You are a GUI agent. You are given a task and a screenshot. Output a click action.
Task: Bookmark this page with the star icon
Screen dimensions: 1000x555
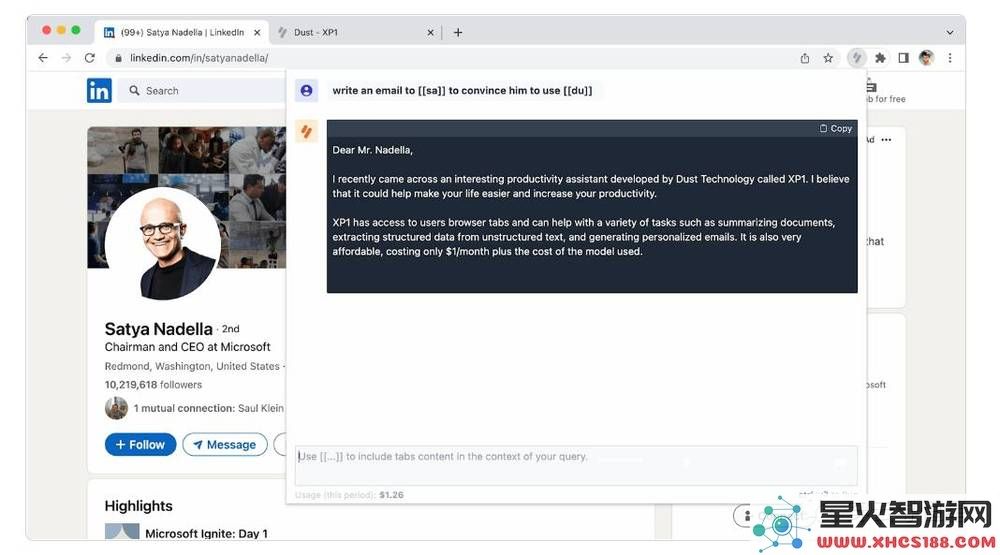click(828, 58)
